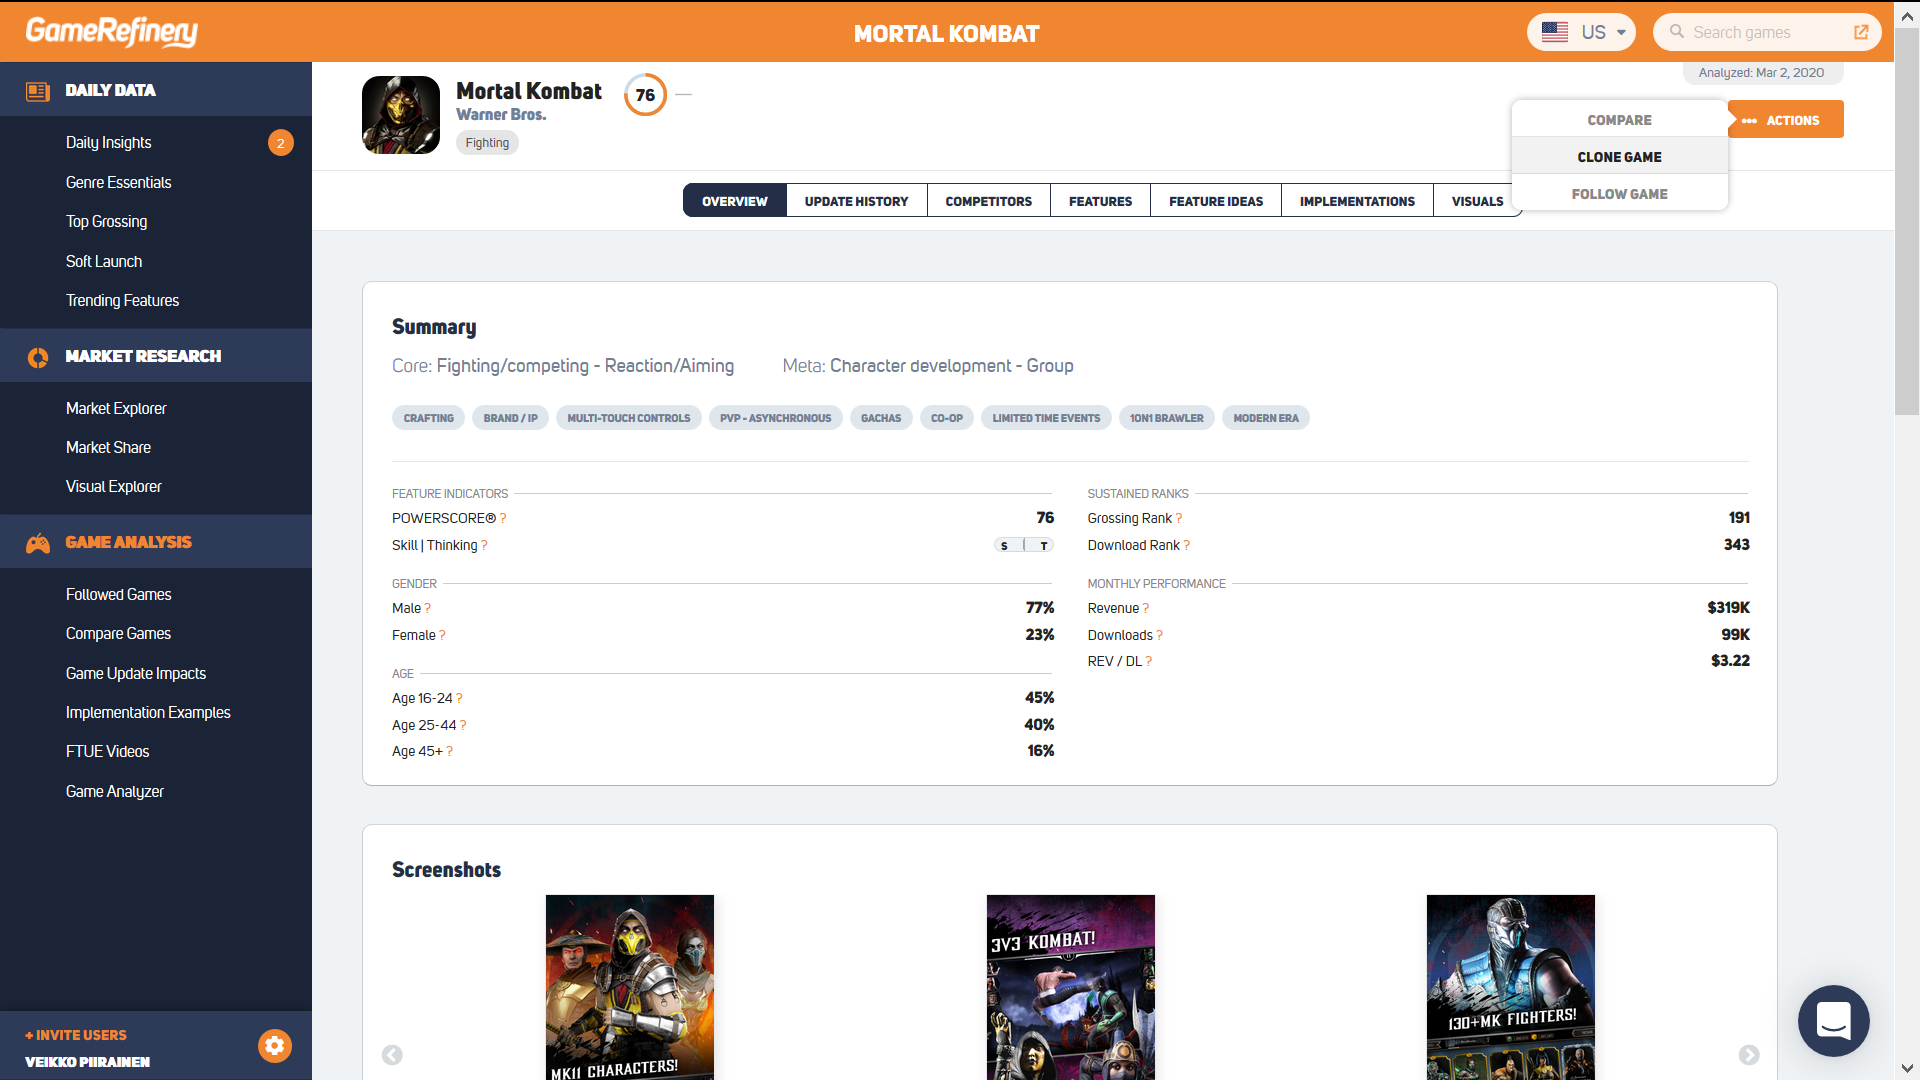Click the search magnifier icon
Viewport: 1920px width, 1080px height.
pyautogui.click(x=1677, y=32)
